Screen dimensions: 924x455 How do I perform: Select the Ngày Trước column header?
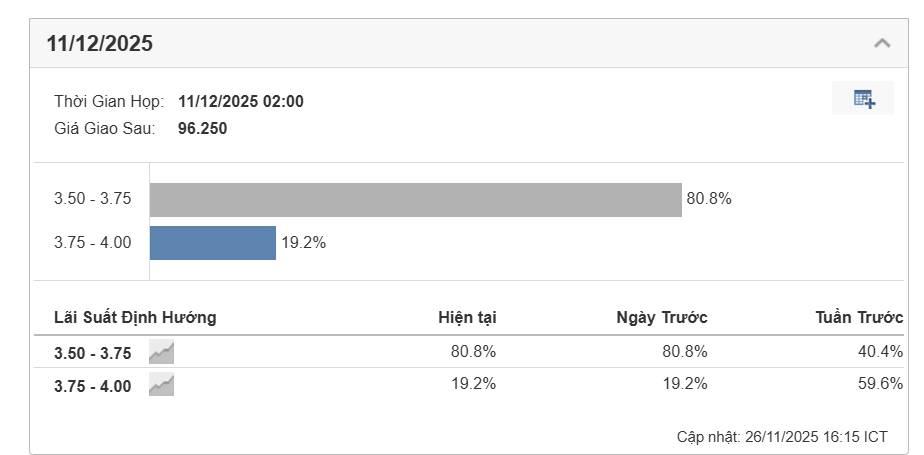pos(661,318)
